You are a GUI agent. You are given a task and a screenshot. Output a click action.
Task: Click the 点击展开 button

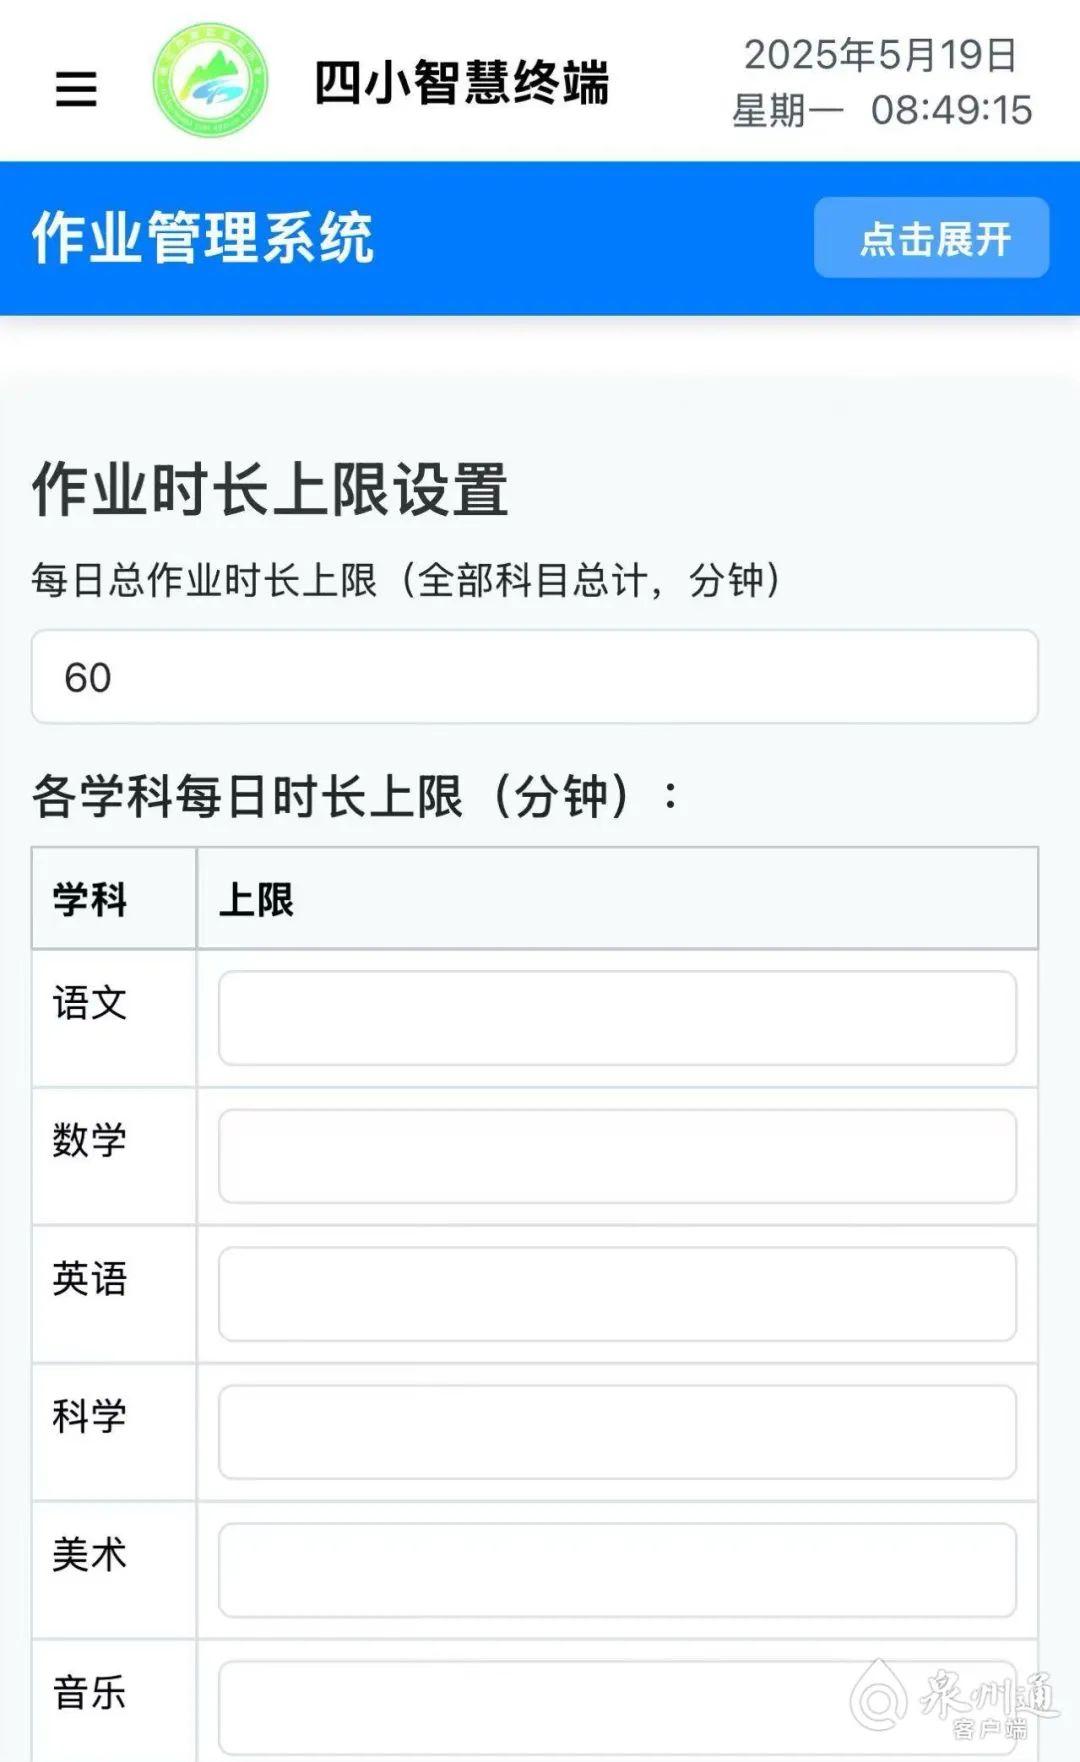click(931, 238)
